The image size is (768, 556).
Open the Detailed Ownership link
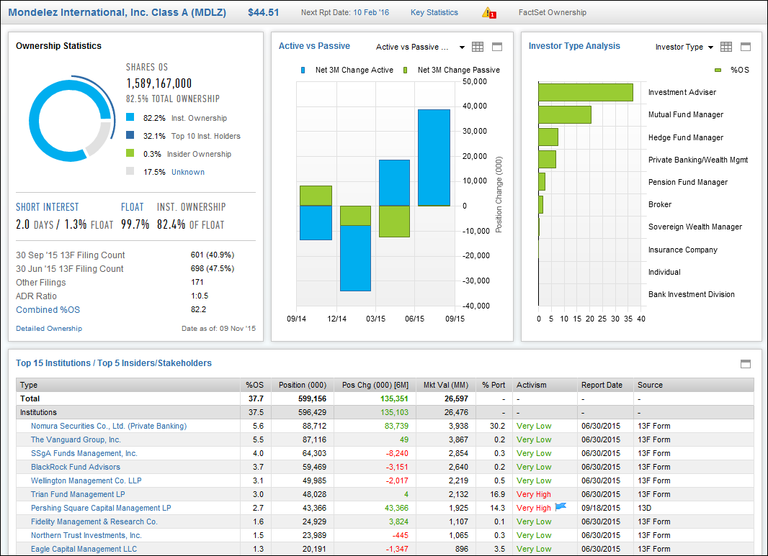(49, 328)
